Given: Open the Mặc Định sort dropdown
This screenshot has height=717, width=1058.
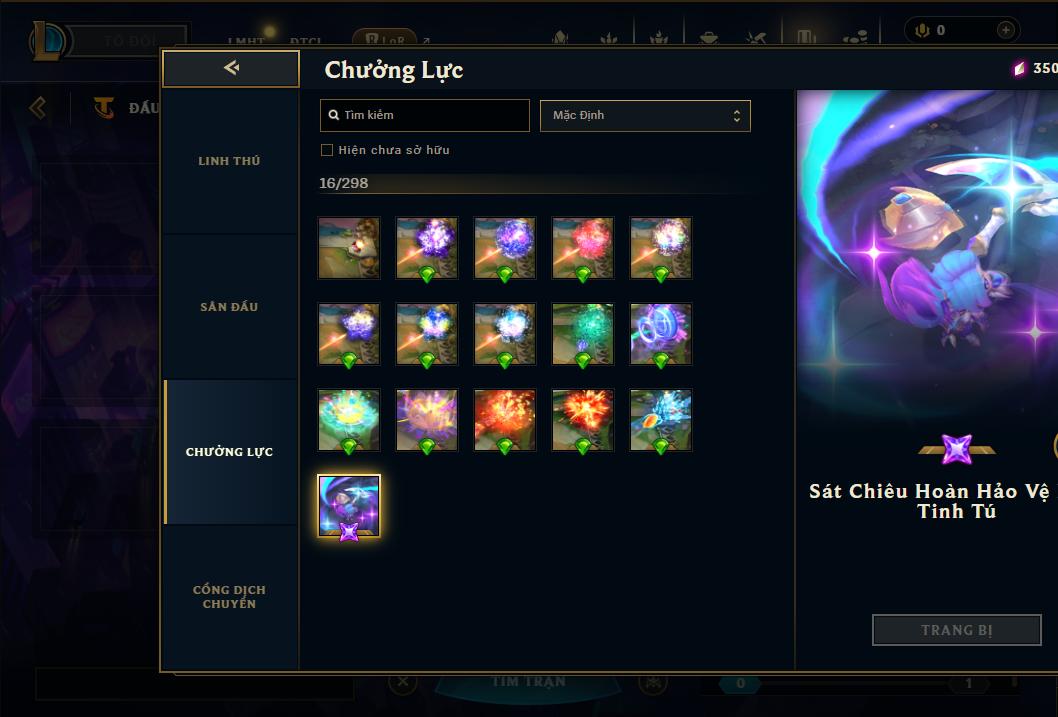Looking at the screenshot, I should (645, 115).
